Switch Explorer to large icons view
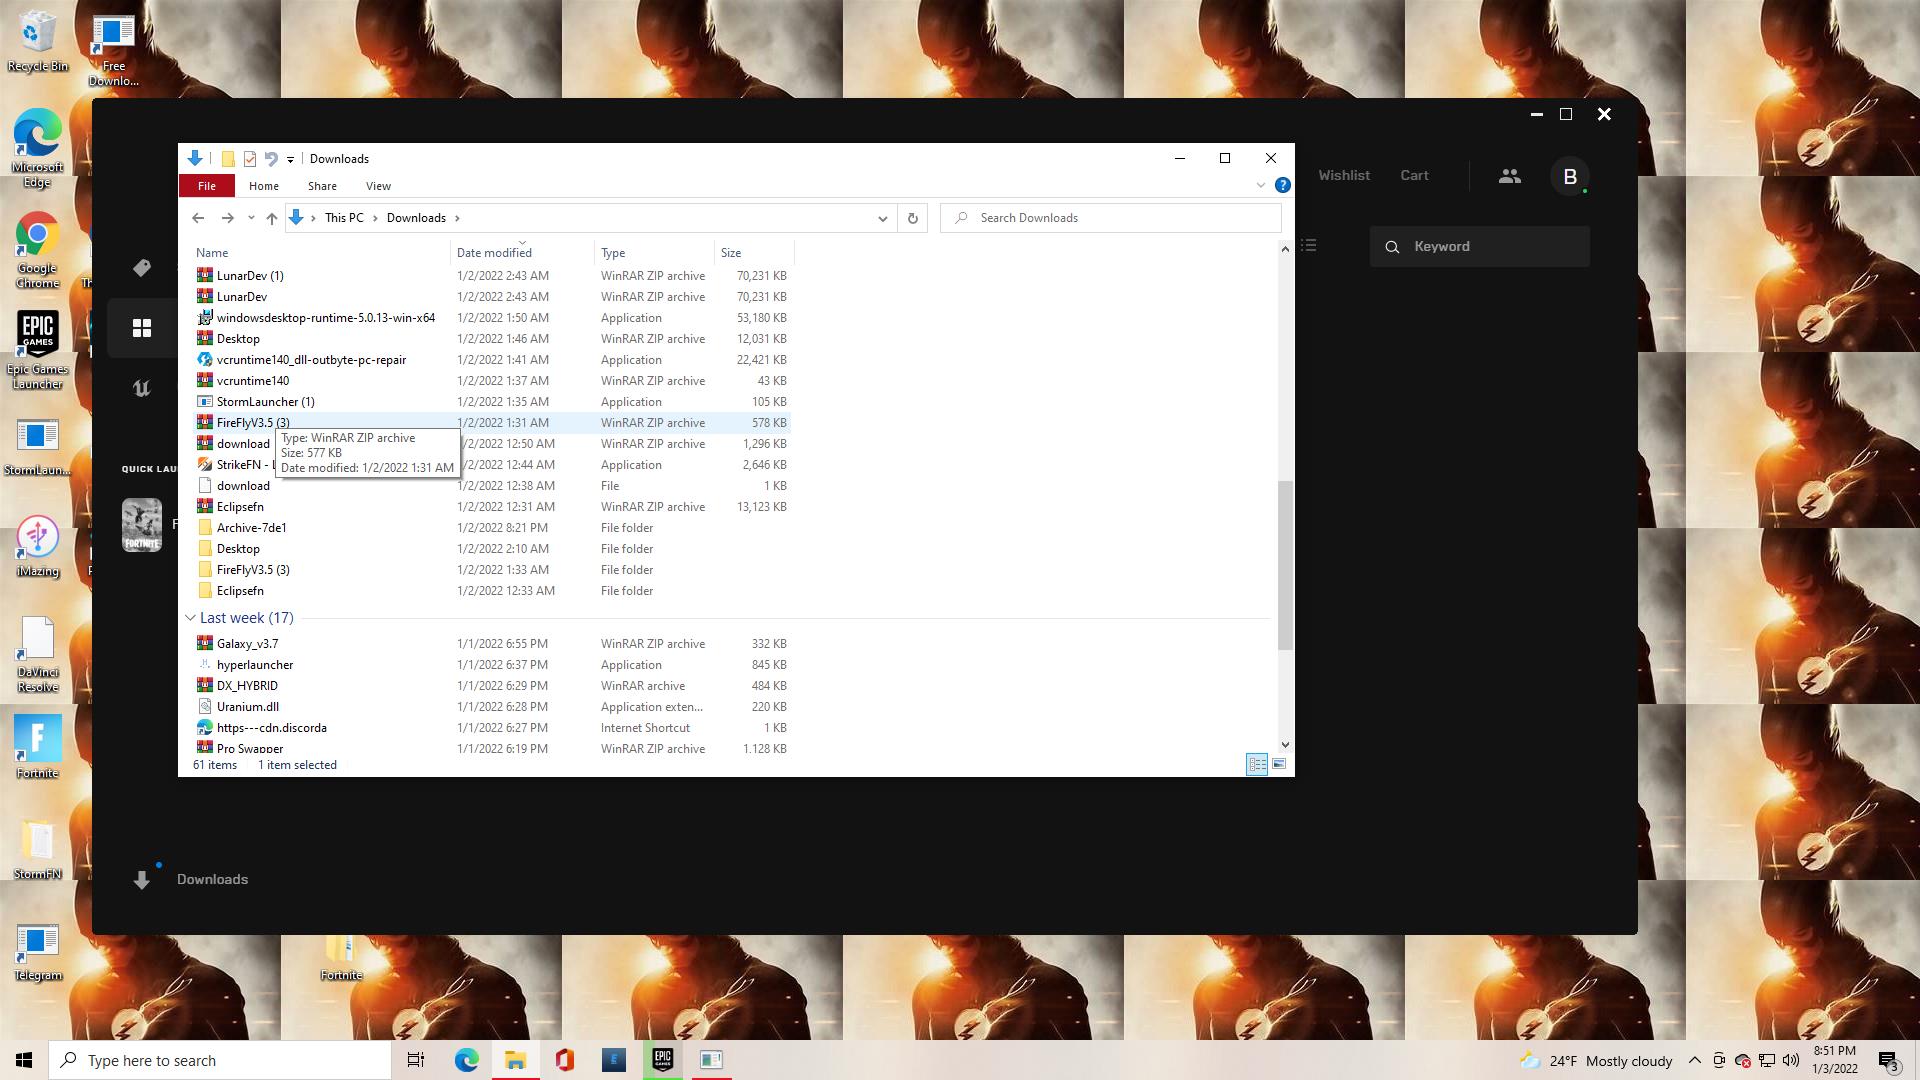Image resolution: width=1920 pixels, height=1080 pixels. point(1278,764)
